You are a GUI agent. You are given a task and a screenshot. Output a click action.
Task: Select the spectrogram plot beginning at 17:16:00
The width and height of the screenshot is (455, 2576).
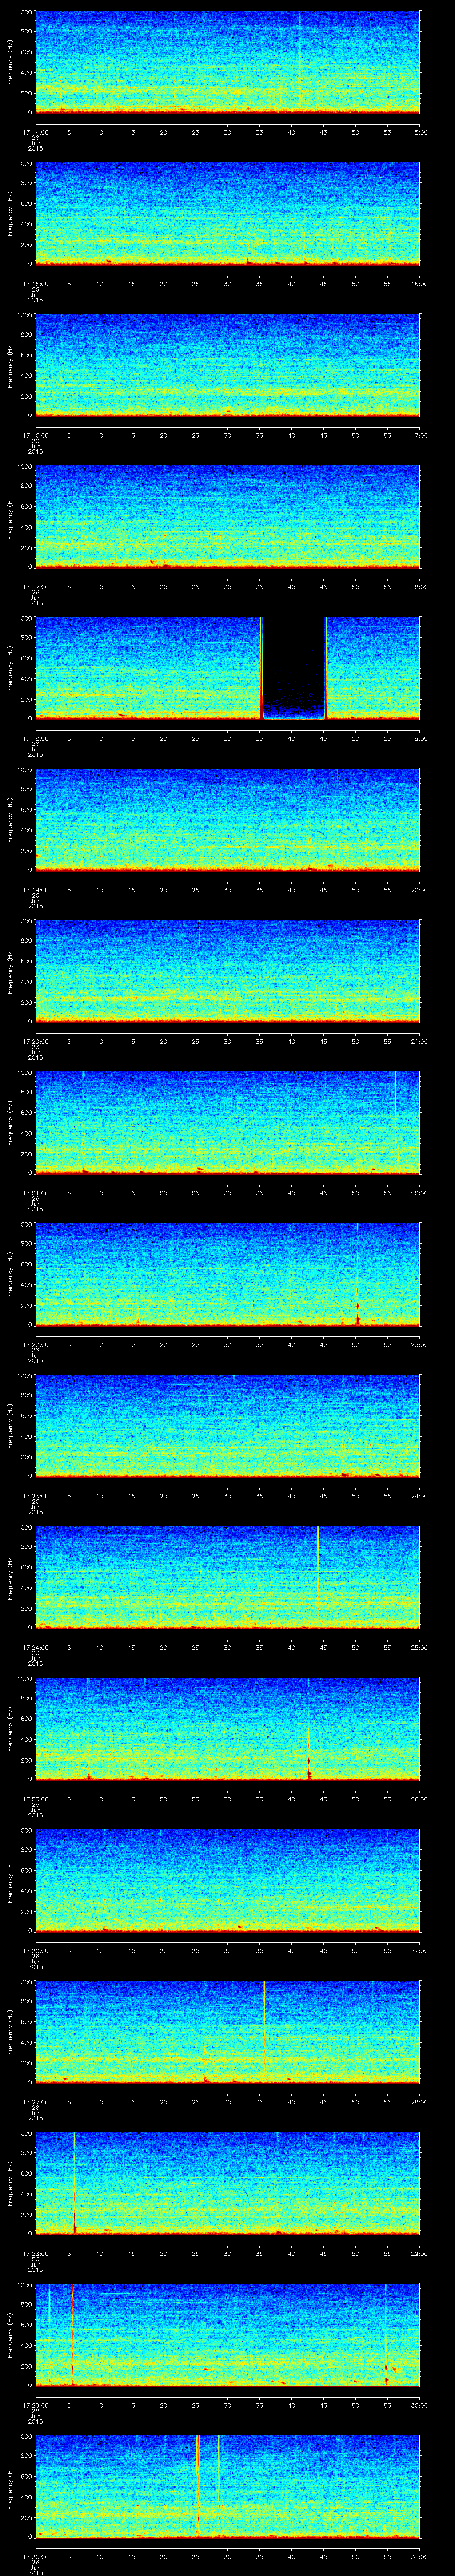click(x=227, y=365)
